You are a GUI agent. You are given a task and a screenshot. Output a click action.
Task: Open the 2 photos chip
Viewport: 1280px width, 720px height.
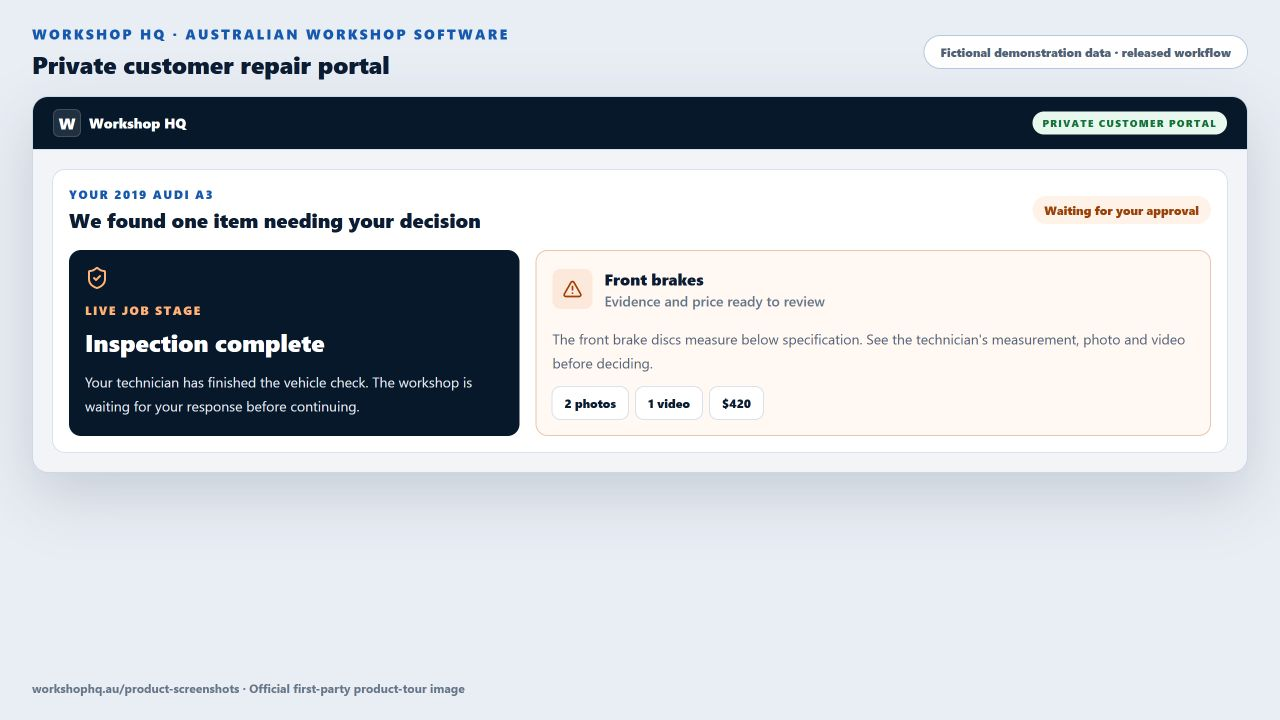[x=590, y=403]
